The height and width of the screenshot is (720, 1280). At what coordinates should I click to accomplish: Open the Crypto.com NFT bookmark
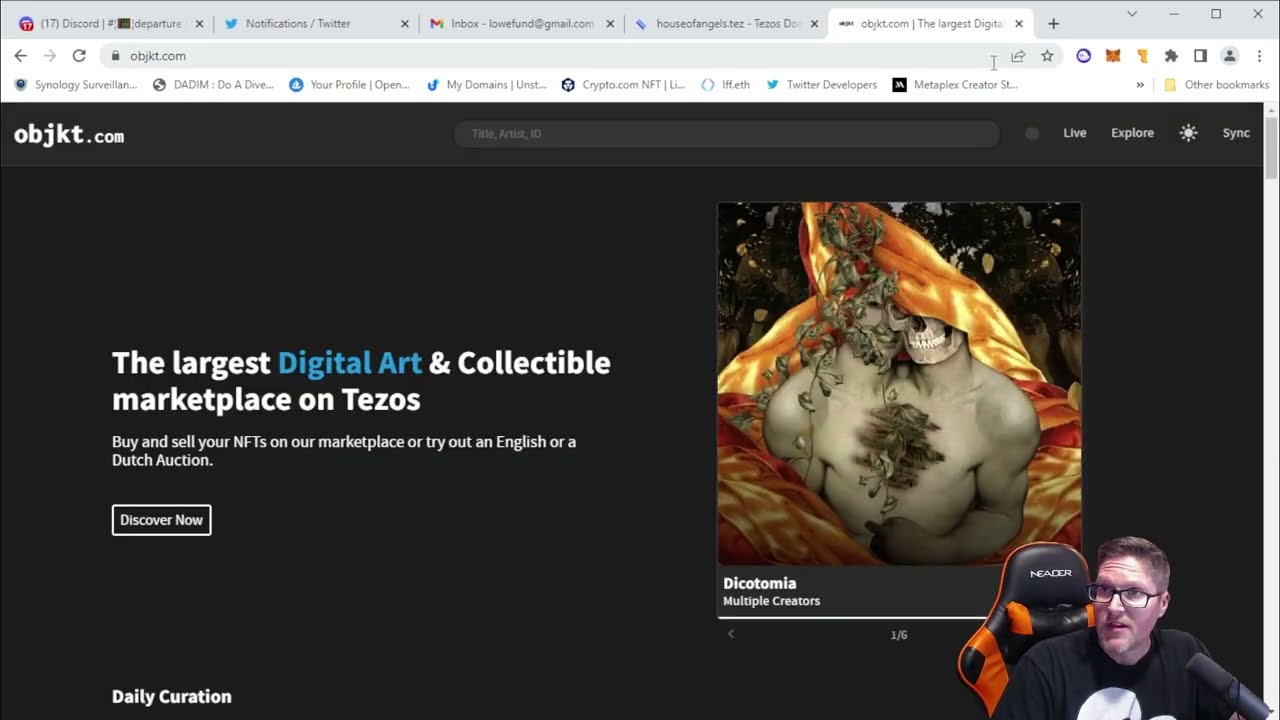coord(623,85)
